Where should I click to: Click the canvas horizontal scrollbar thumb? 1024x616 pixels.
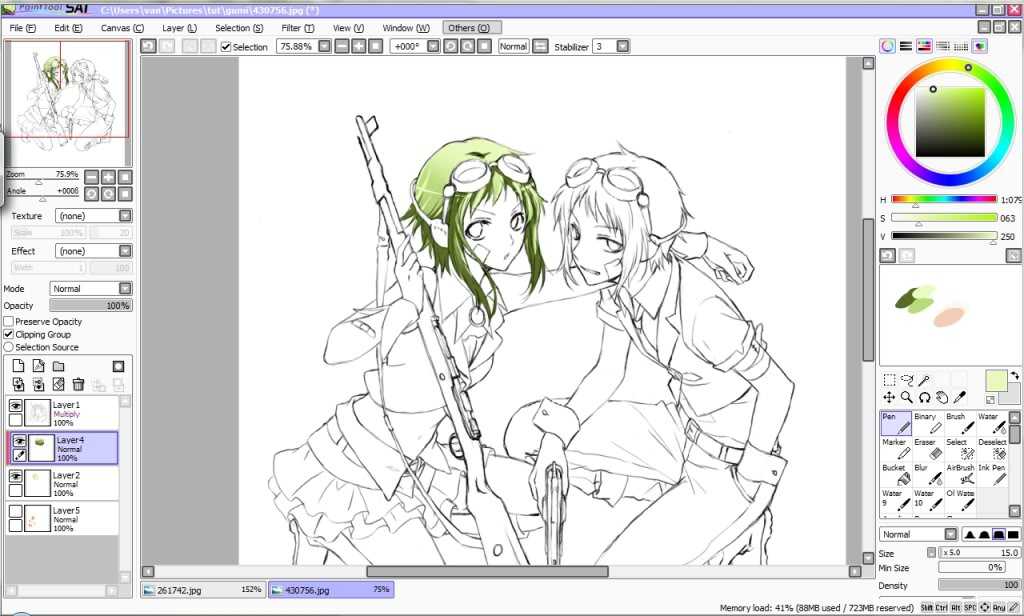pyautogui.click(x=487, y=572)
